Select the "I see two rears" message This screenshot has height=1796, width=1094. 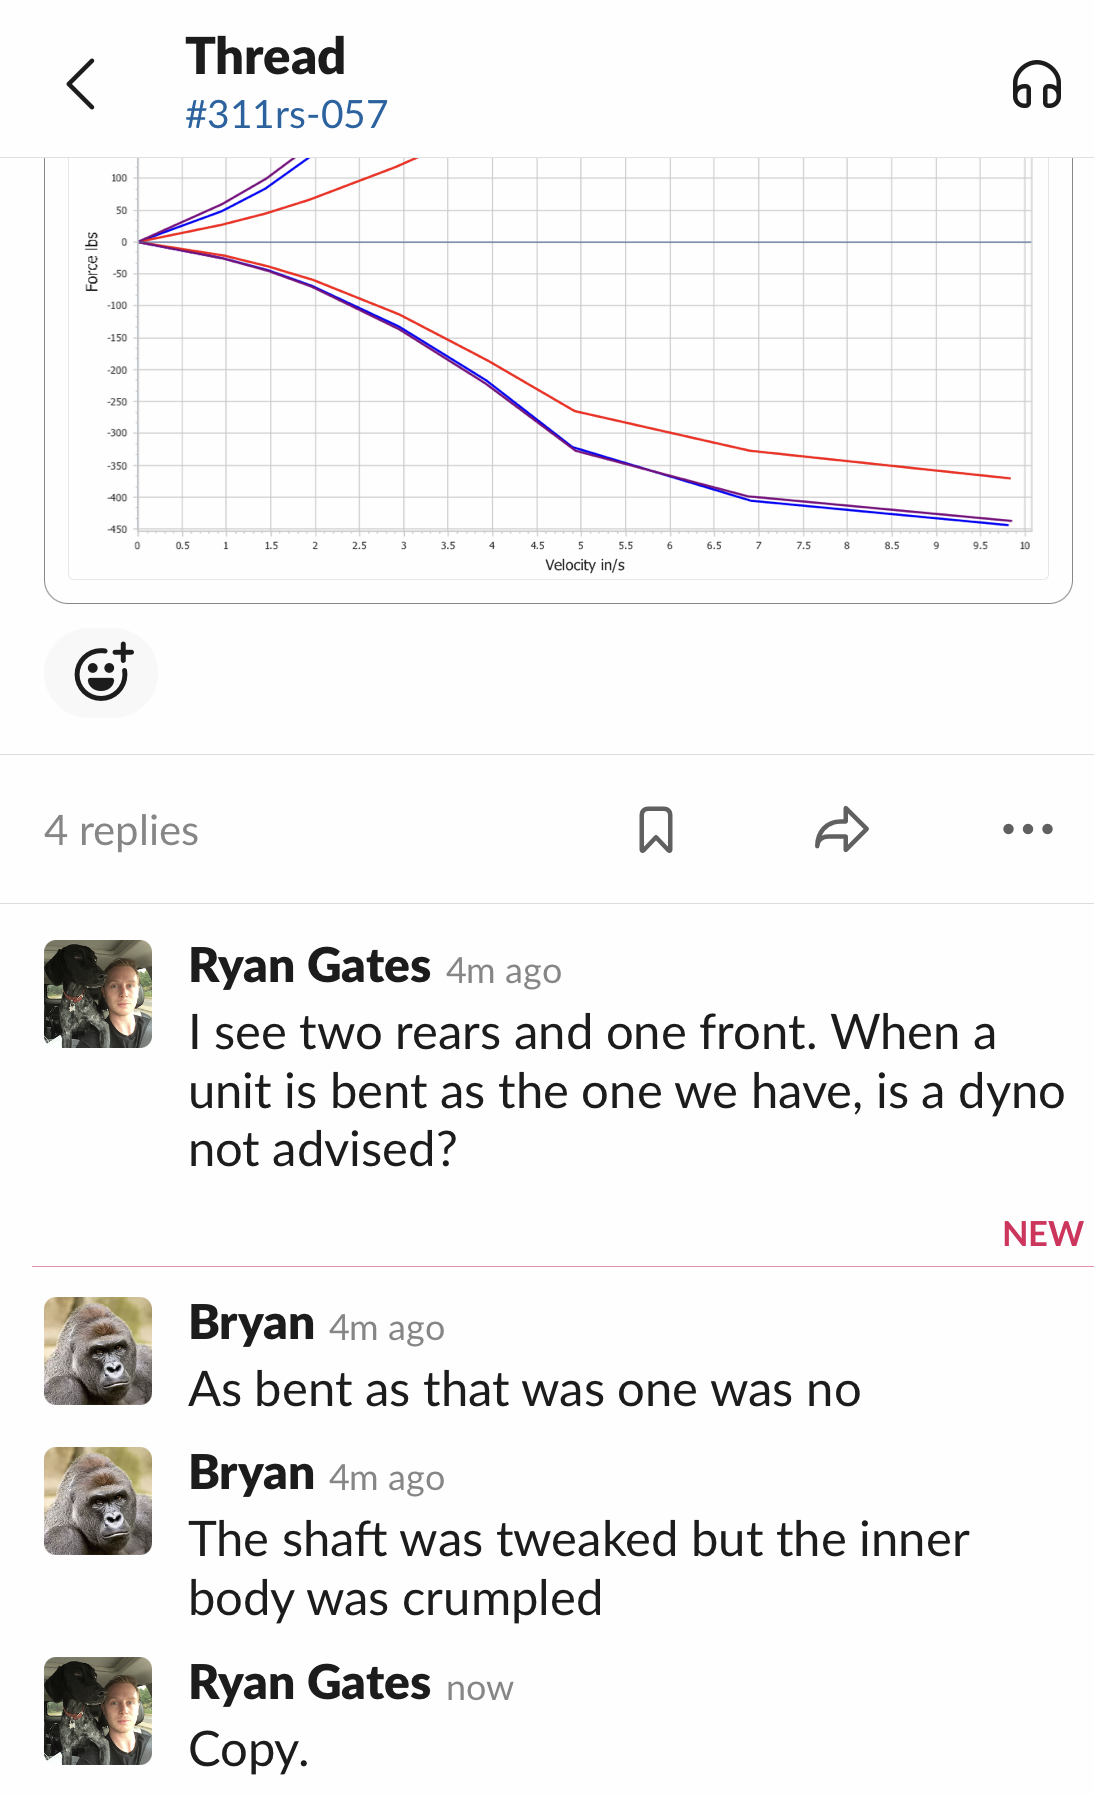pyautogui.click(x=626, y=1091)
